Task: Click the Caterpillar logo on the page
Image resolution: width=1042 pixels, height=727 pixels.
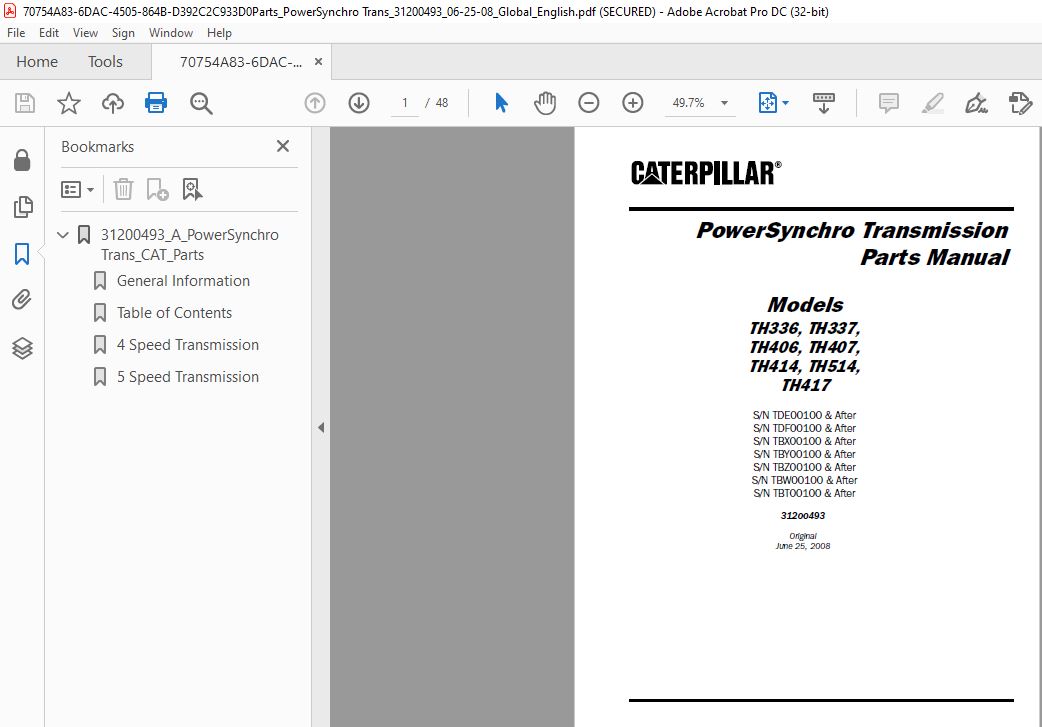Action: click(x=706, y=173)
